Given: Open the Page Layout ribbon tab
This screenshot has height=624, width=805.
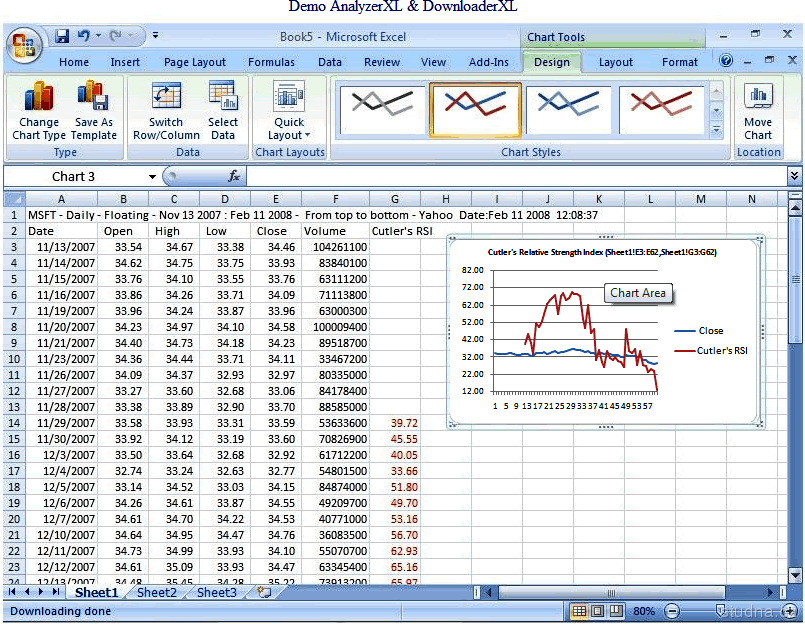Looking at the screenshot, I should (x=195, y=62).
